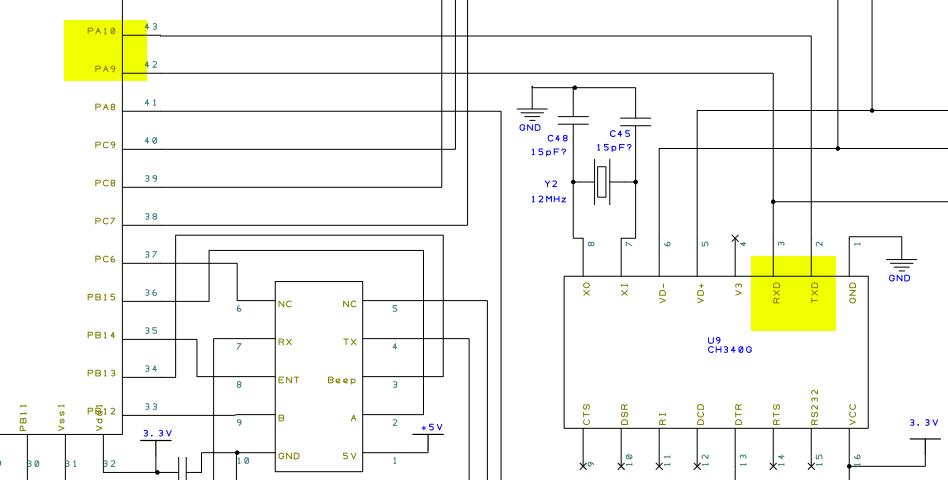
Task: Select the highlighted PA10 pin label
Action: tap(101, 31)
